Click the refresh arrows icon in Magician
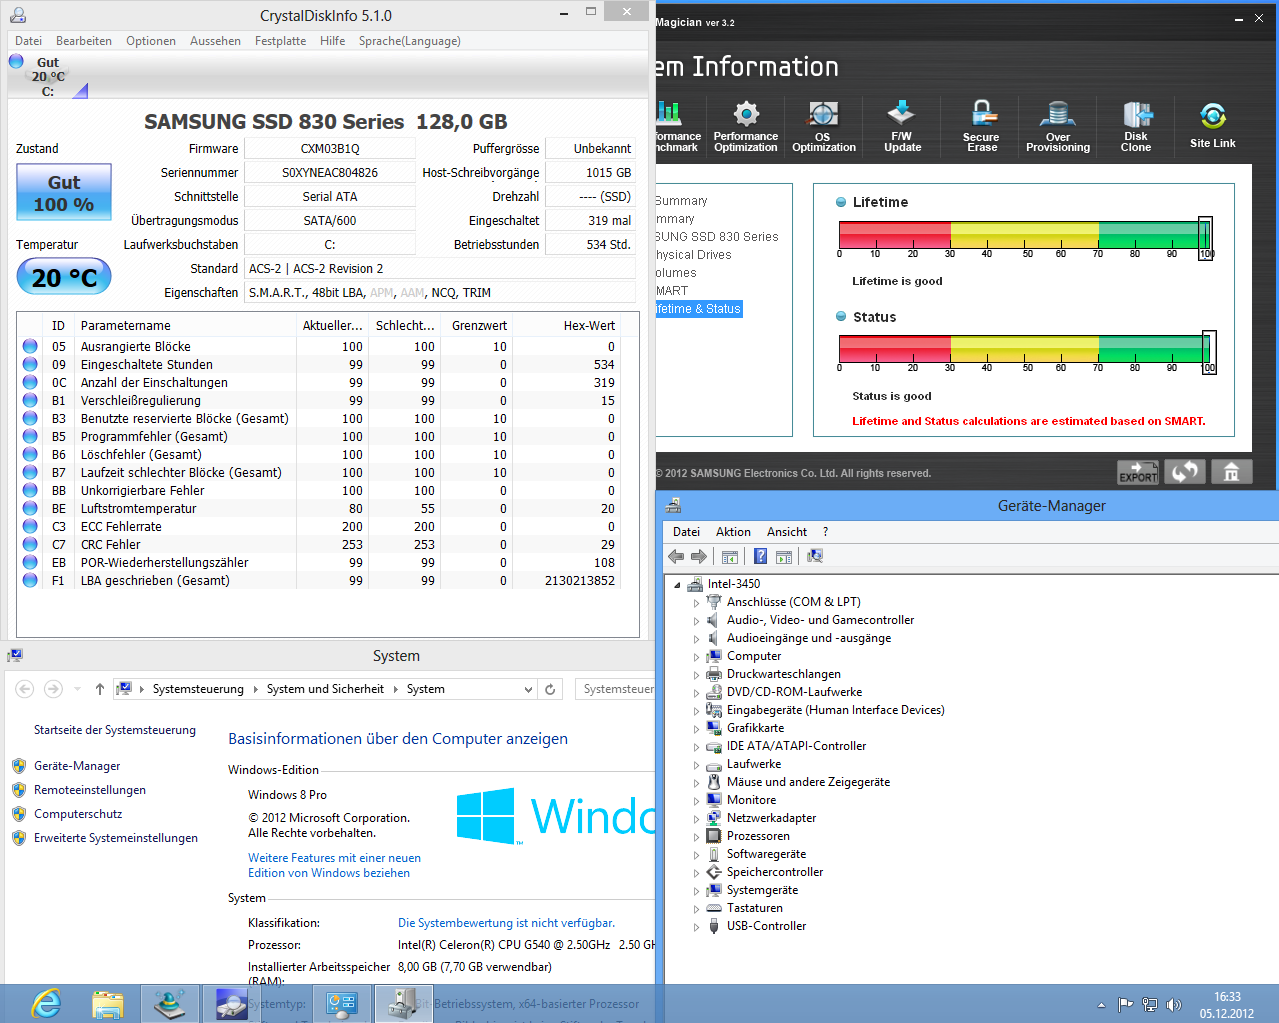 [x=1185, y=472]
